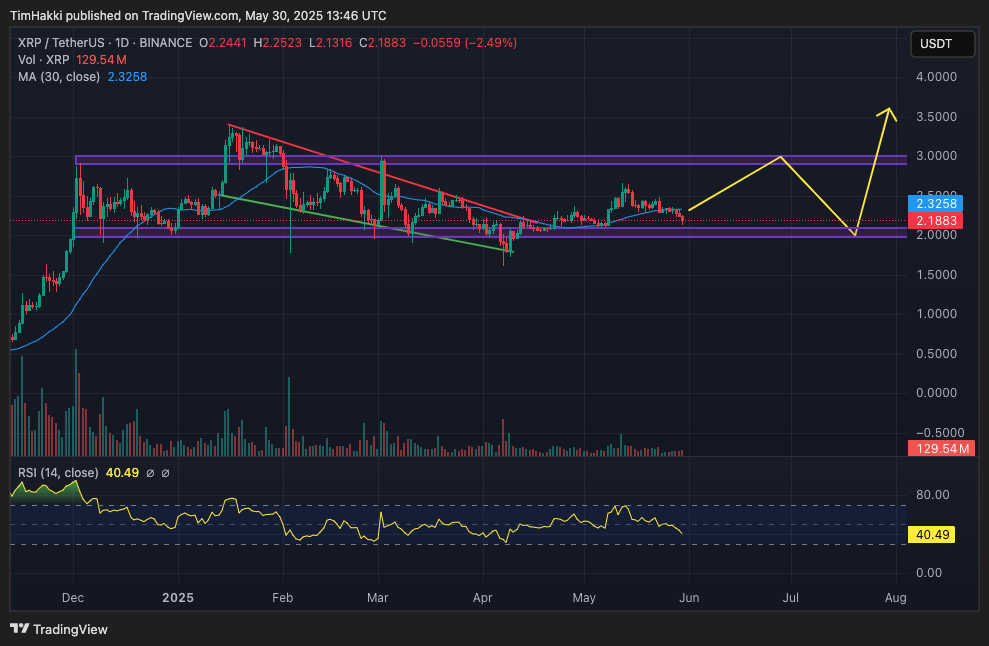The image size is (989, 646).
Task: Click the May label on the time axis
Action: 584,597
